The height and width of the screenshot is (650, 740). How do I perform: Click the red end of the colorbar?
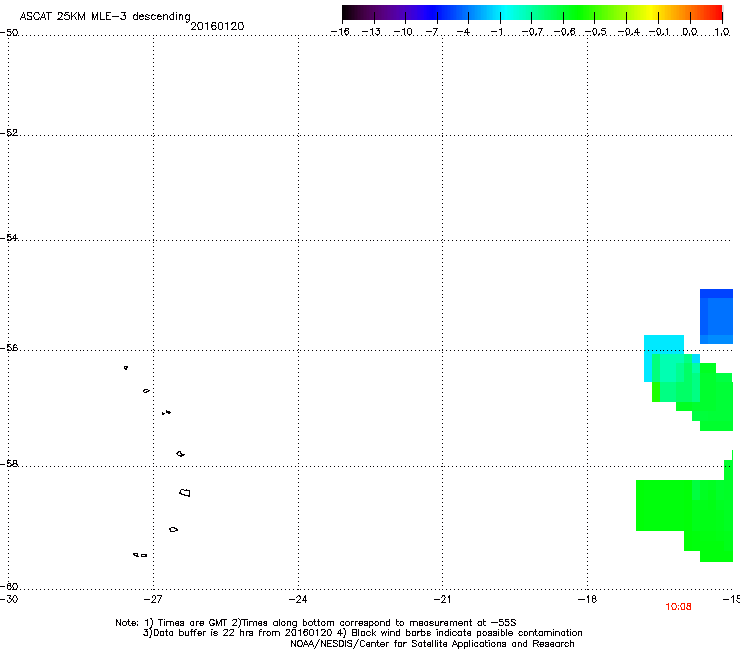[x=715, y=12]
